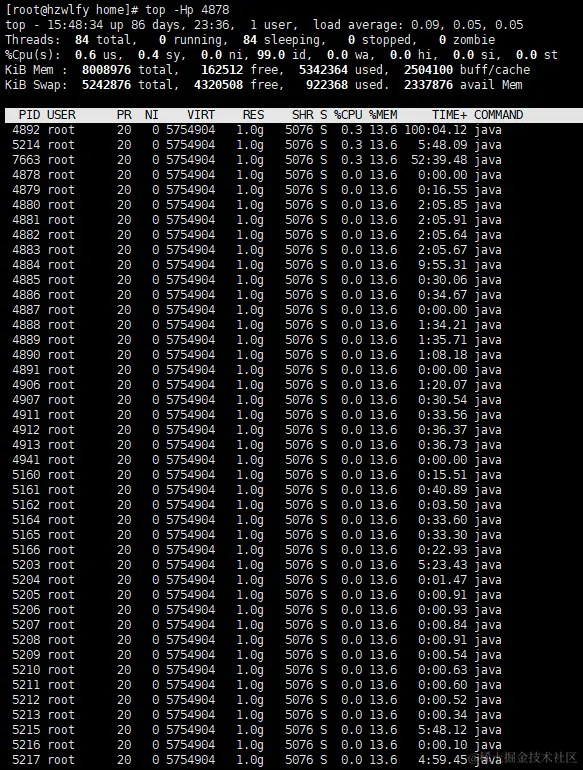Select PID 4884 in the thread list
This screenshot has height=770, width=583.
pos(26,265)
